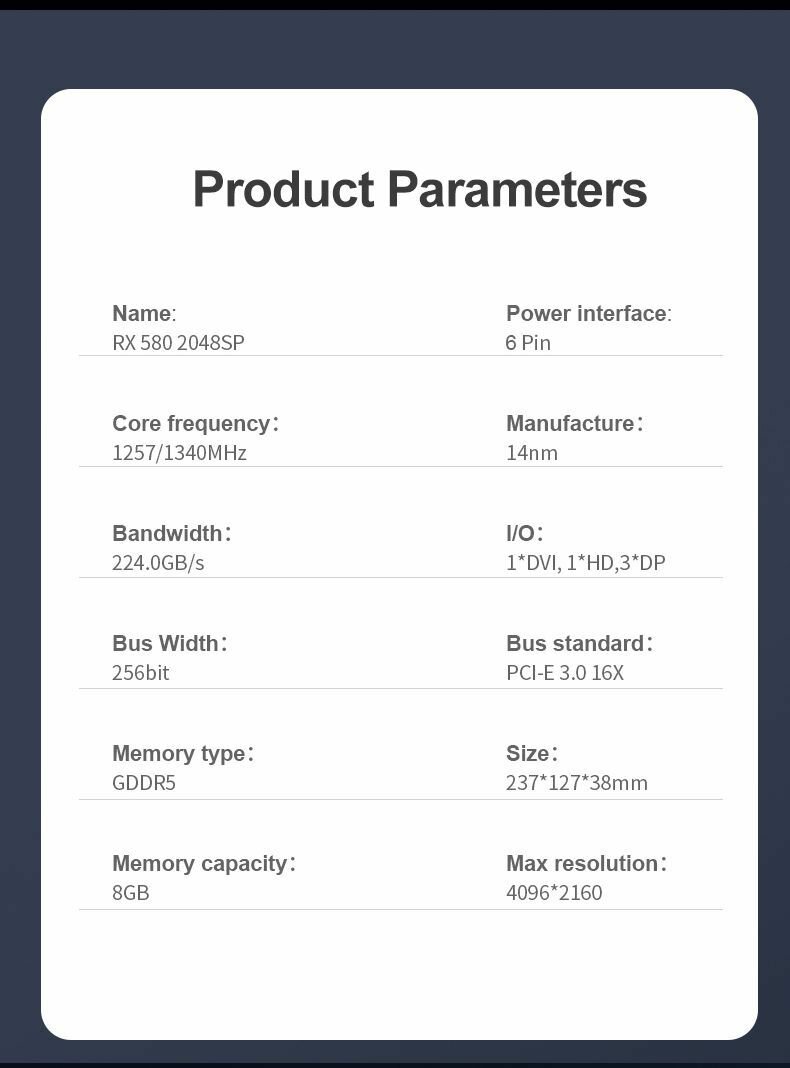Click the Memory type label
Image resolution: width=790 pixels, height=1068 pixels.
coord(182,754)
